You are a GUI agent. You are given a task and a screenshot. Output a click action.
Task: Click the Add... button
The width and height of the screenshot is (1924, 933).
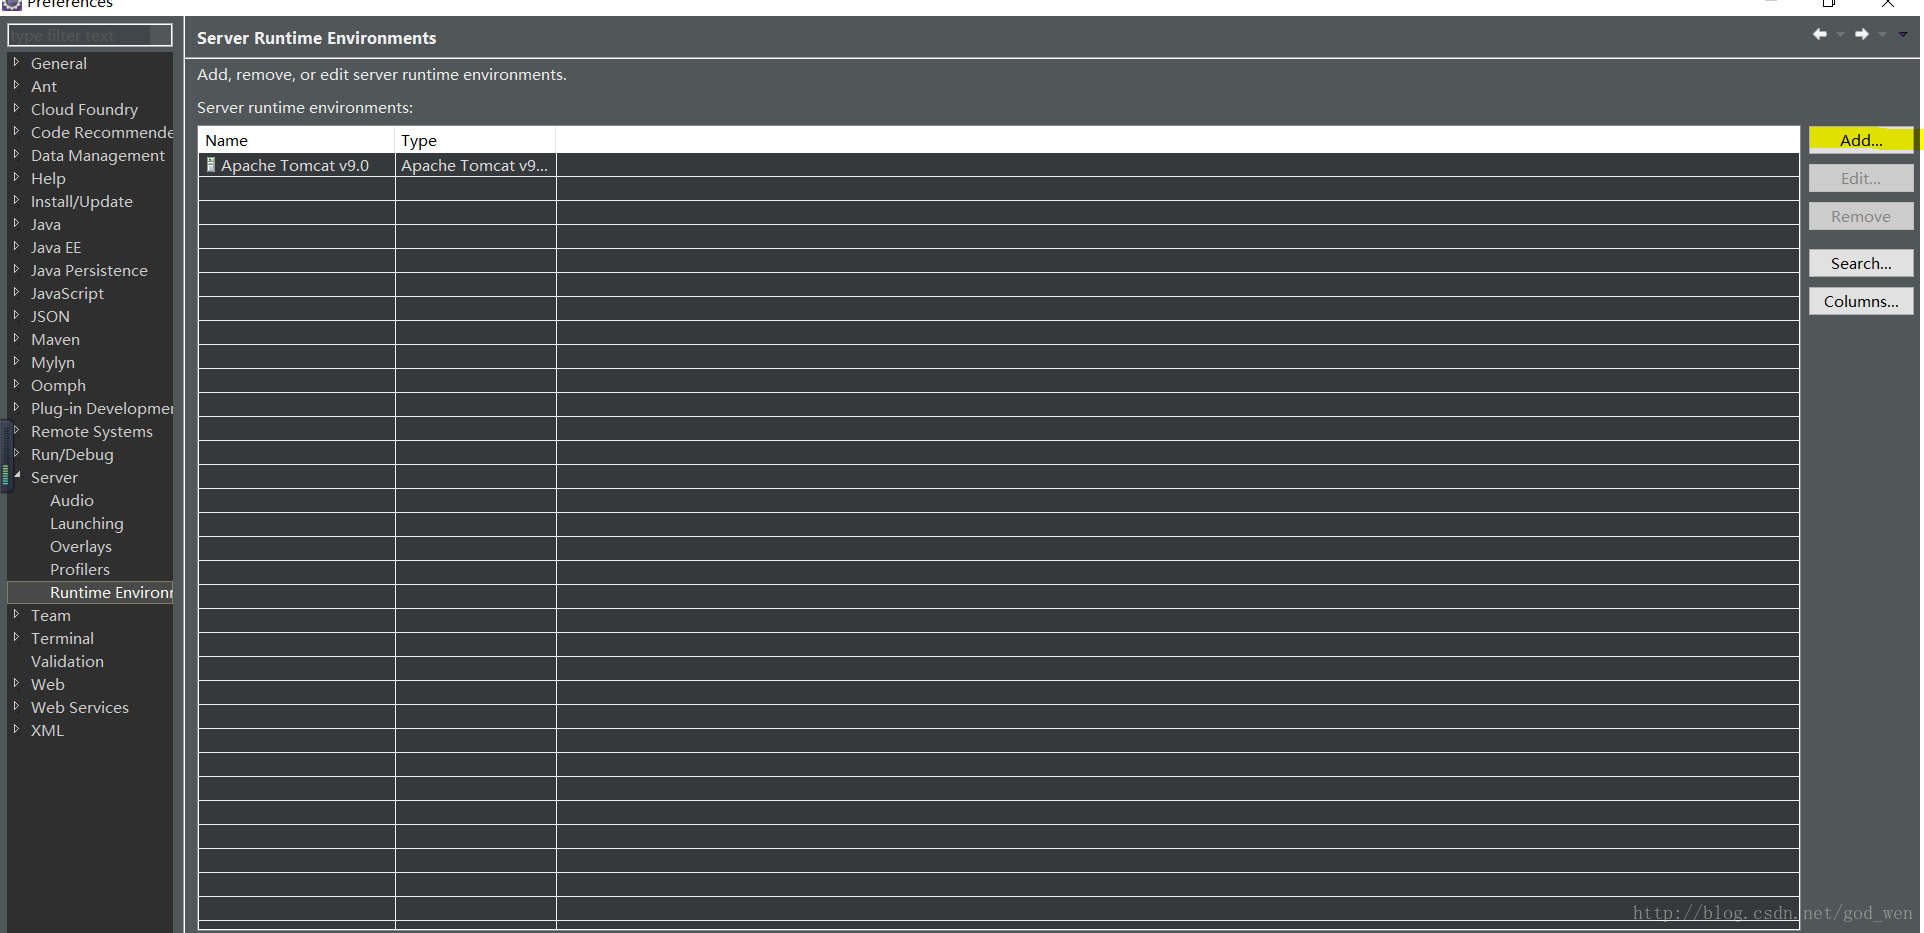[x=1861, y=140]
